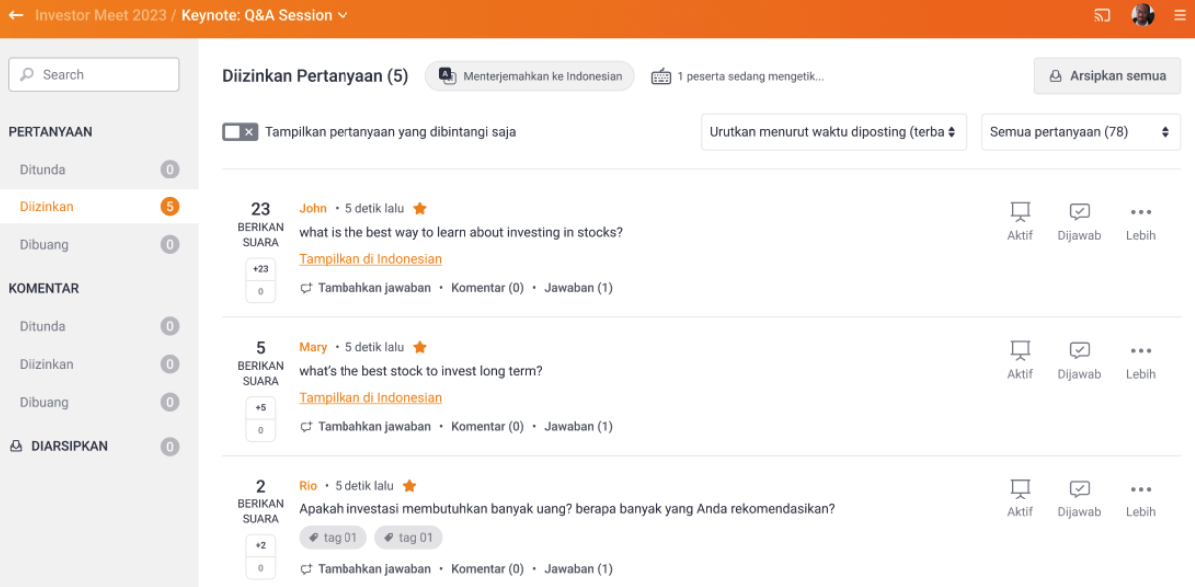Open the hamburger menu icon
The height and width of the screenshot is (587, 1195).
point(1181,15)
